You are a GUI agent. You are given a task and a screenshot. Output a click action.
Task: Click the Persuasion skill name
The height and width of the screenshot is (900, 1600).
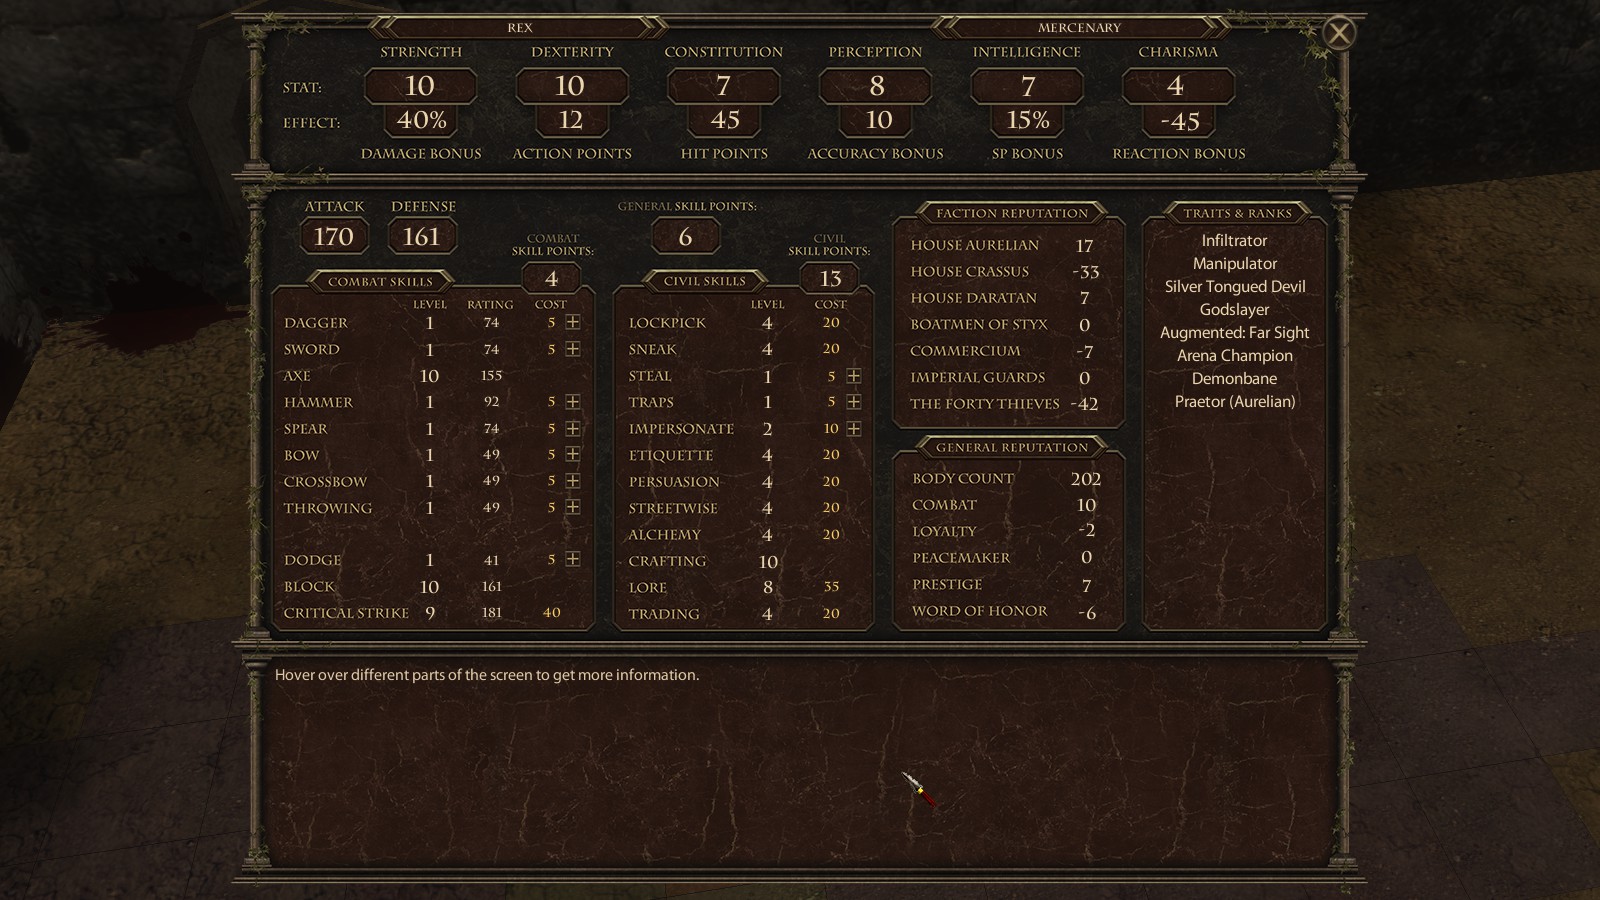coord(674,481)
